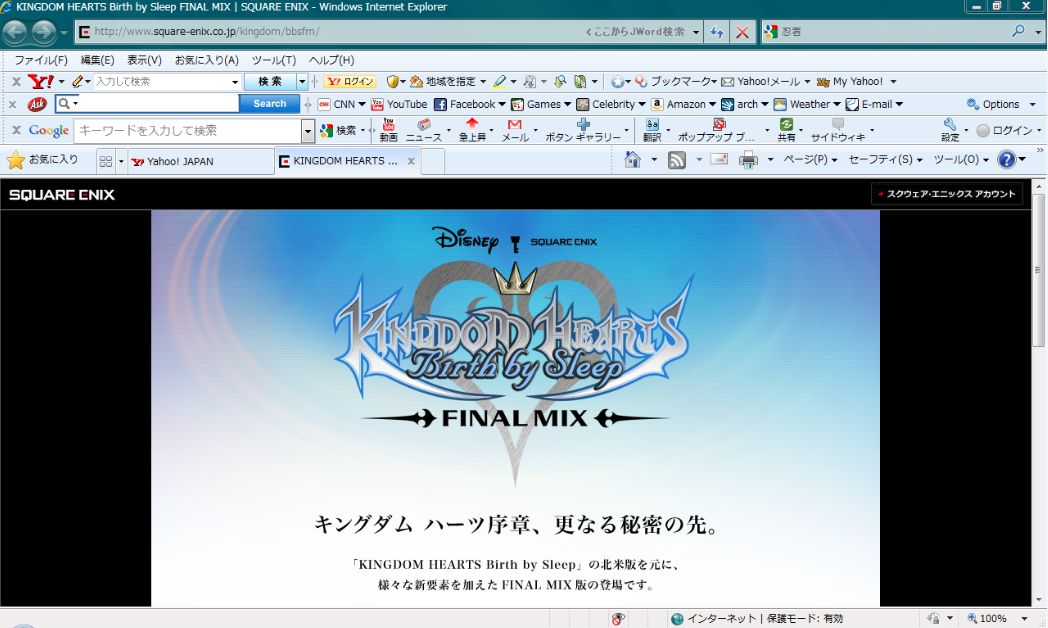1048x628 pixels.
Task: Click the サイドウィキ speech bubble icon
Action: [x=837, y=124]
